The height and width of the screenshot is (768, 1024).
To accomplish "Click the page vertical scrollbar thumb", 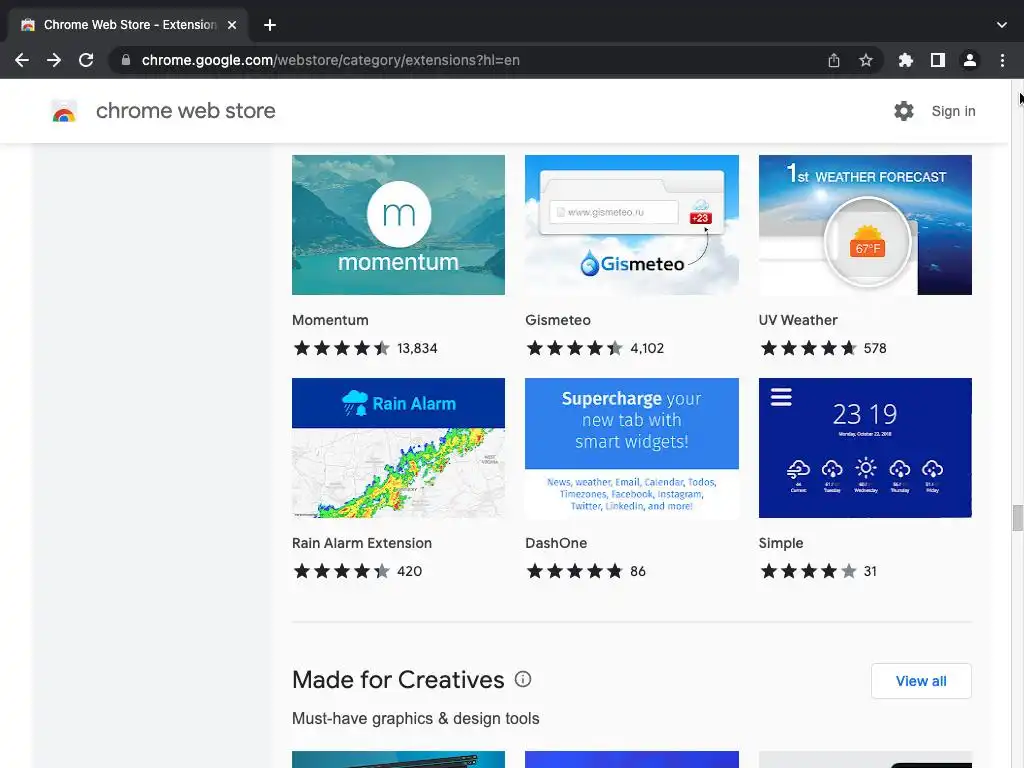I will (x=1017, y=518).
